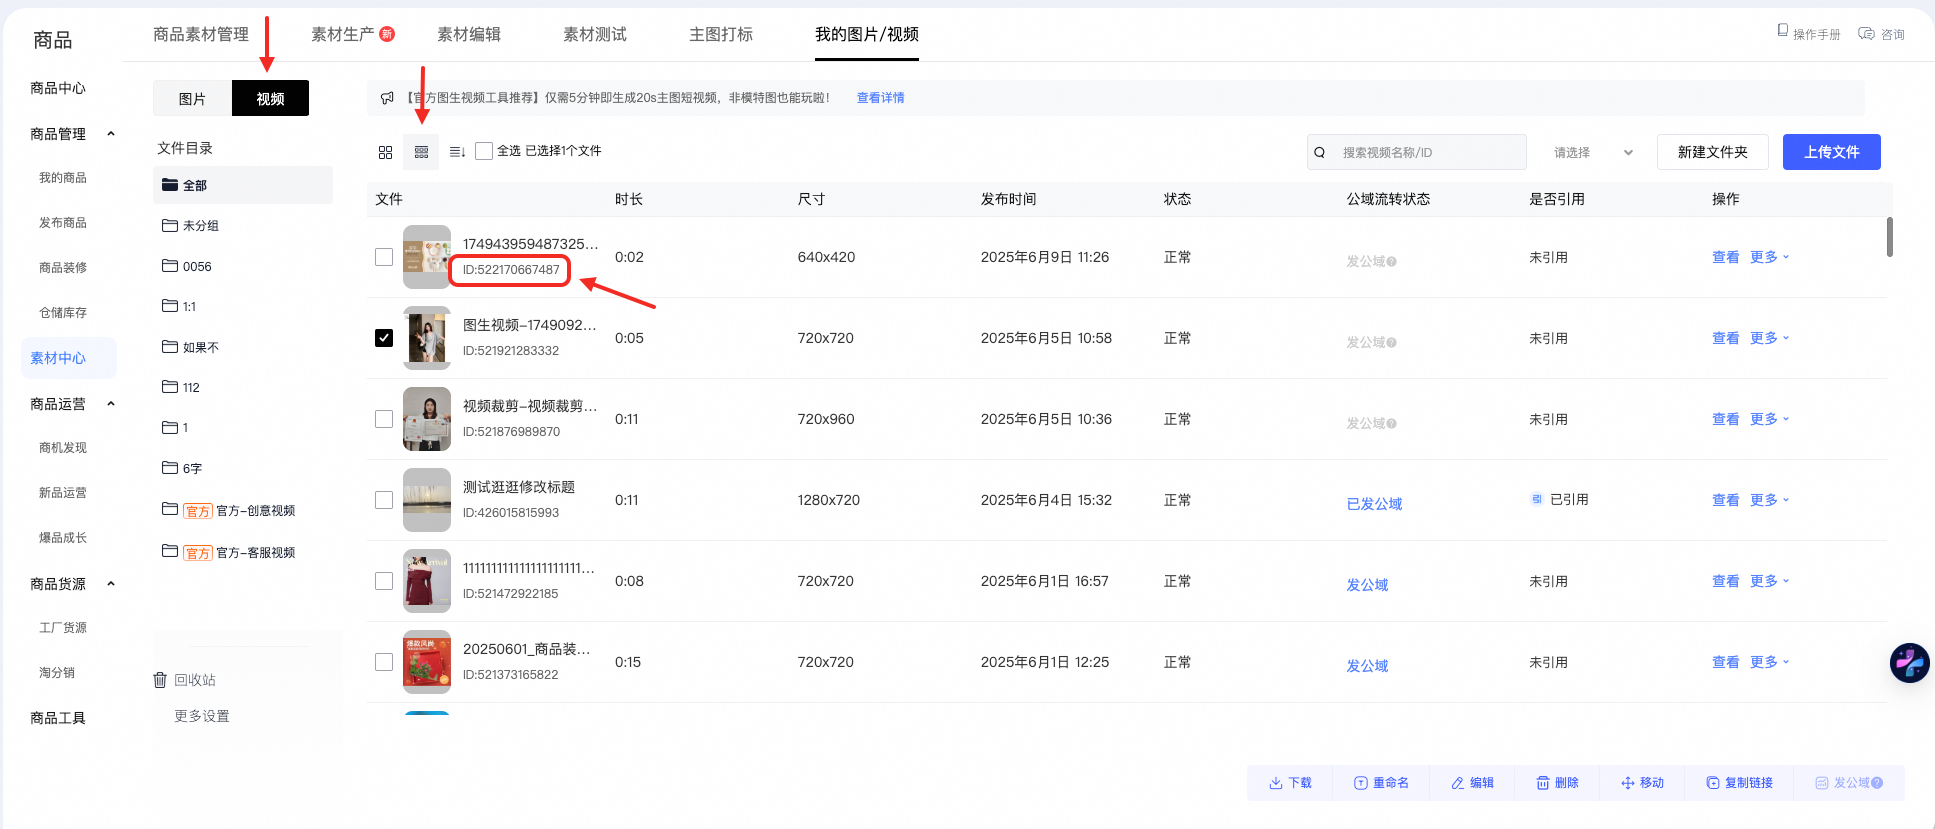Open the 全部 folder

243,185
